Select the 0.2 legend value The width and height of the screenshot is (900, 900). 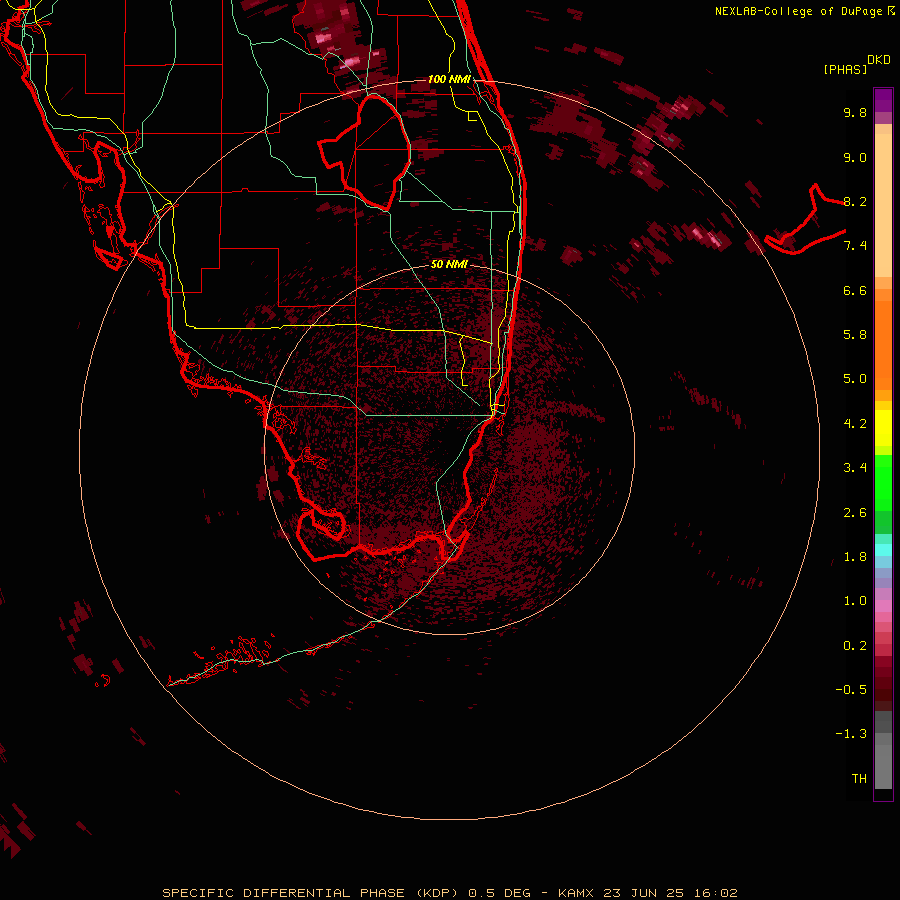point(855,646)
